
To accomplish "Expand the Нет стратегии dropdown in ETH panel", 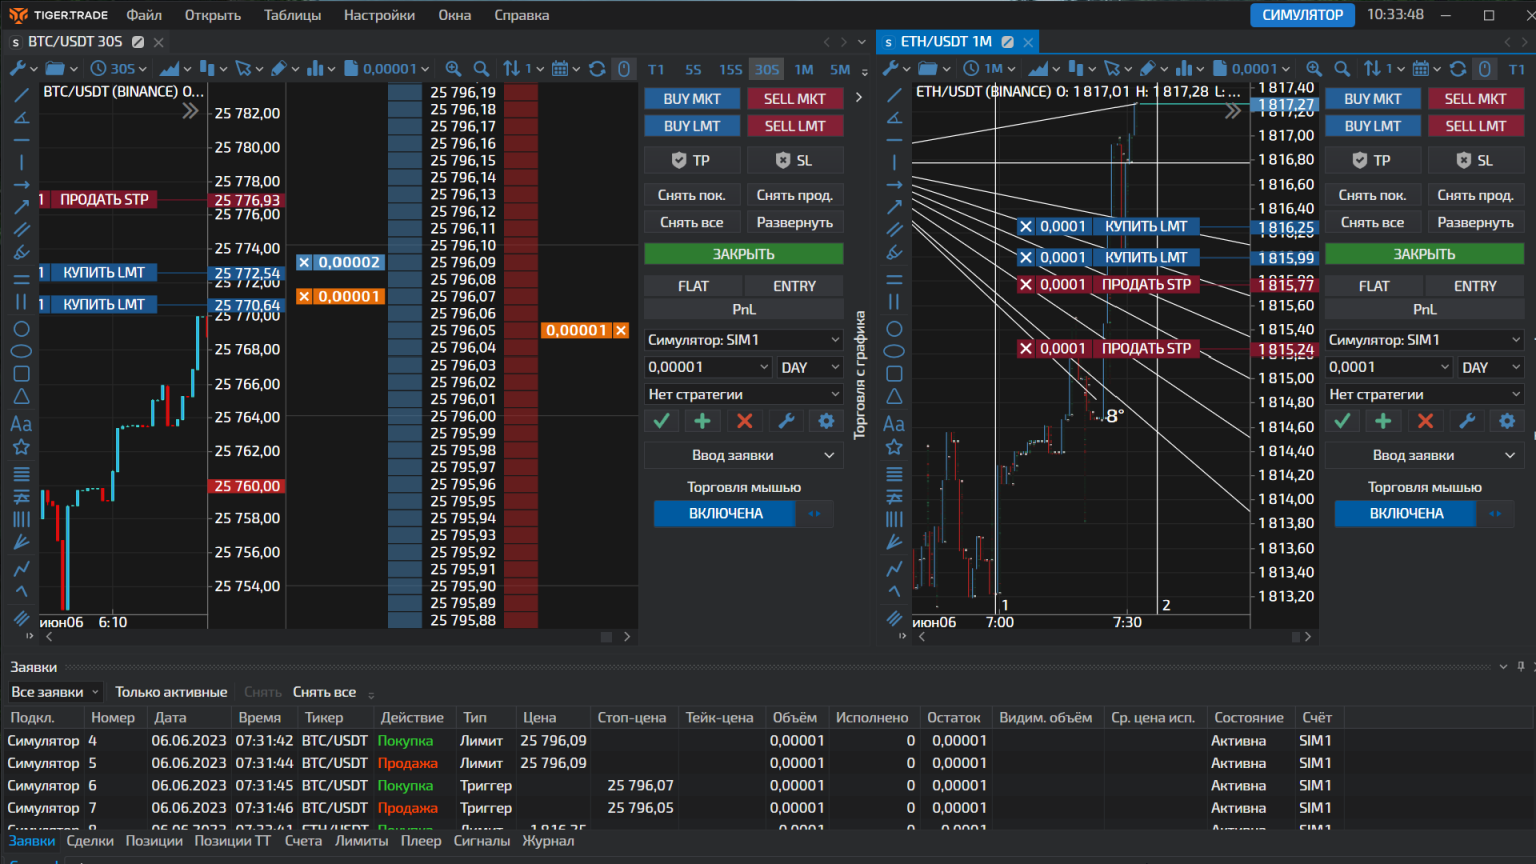I will coord(1424,394).
